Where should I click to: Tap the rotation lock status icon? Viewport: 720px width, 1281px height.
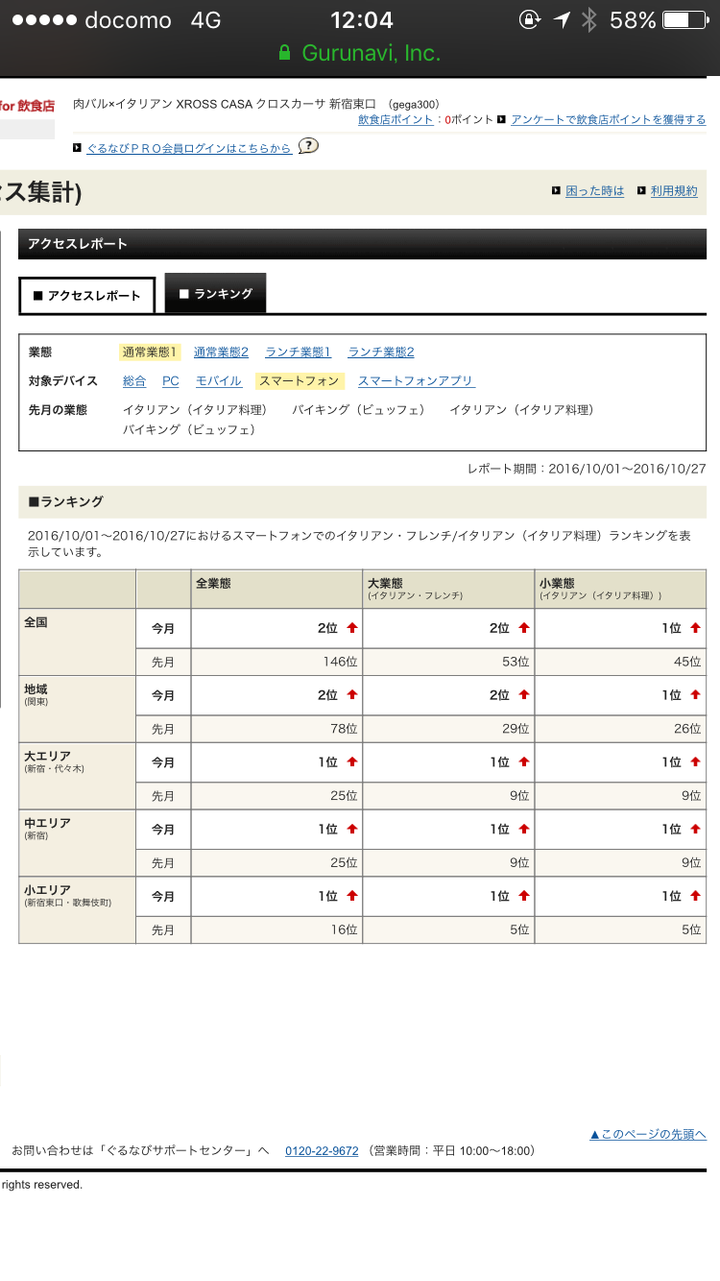click(x=529, y=20)
